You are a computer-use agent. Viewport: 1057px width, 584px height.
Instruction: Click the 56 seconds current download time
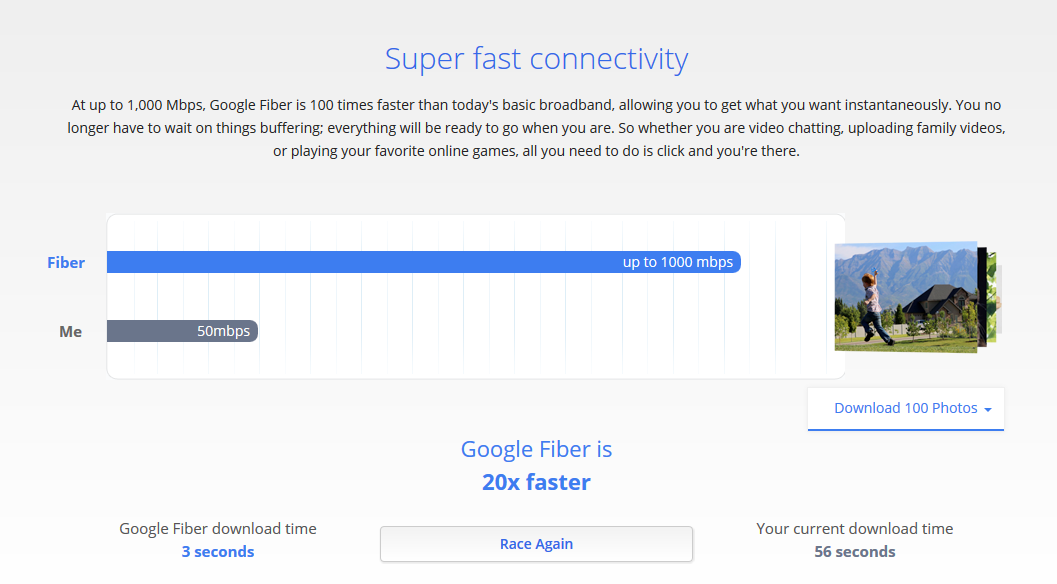(x=855, y=552)
